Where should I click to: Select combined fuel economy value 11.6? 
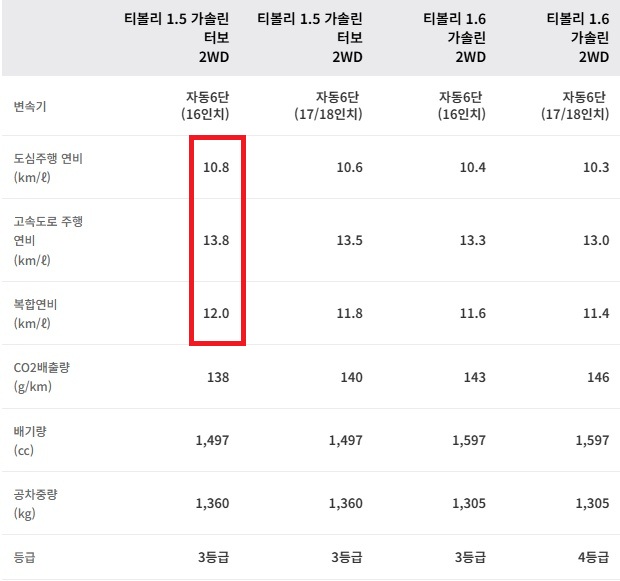click(x=473, y=314)
